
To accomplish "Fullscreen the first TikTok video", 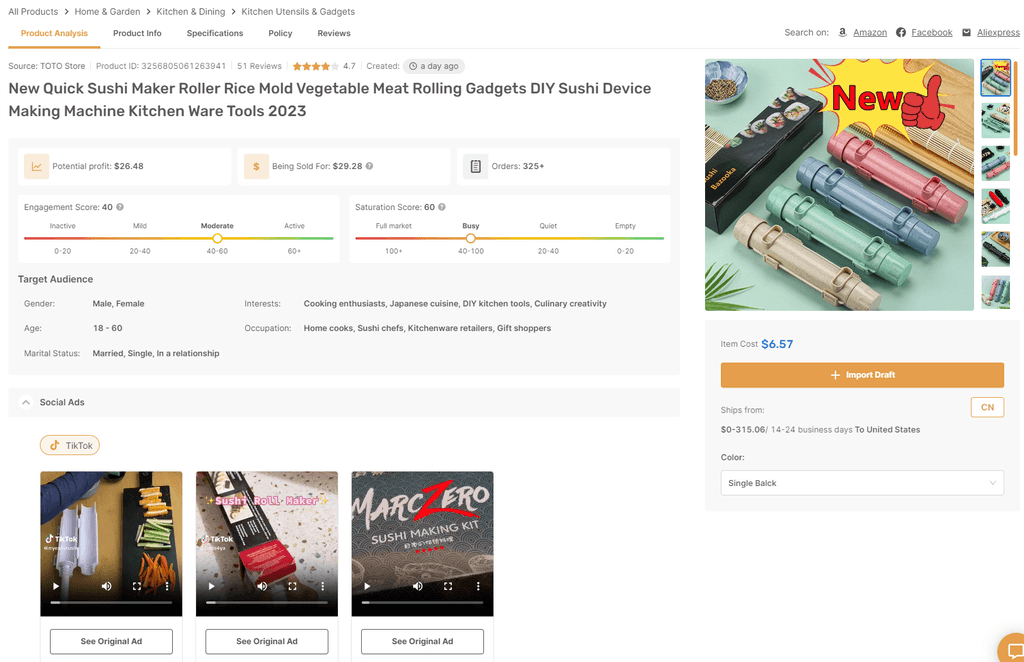I will pos(136,586).
